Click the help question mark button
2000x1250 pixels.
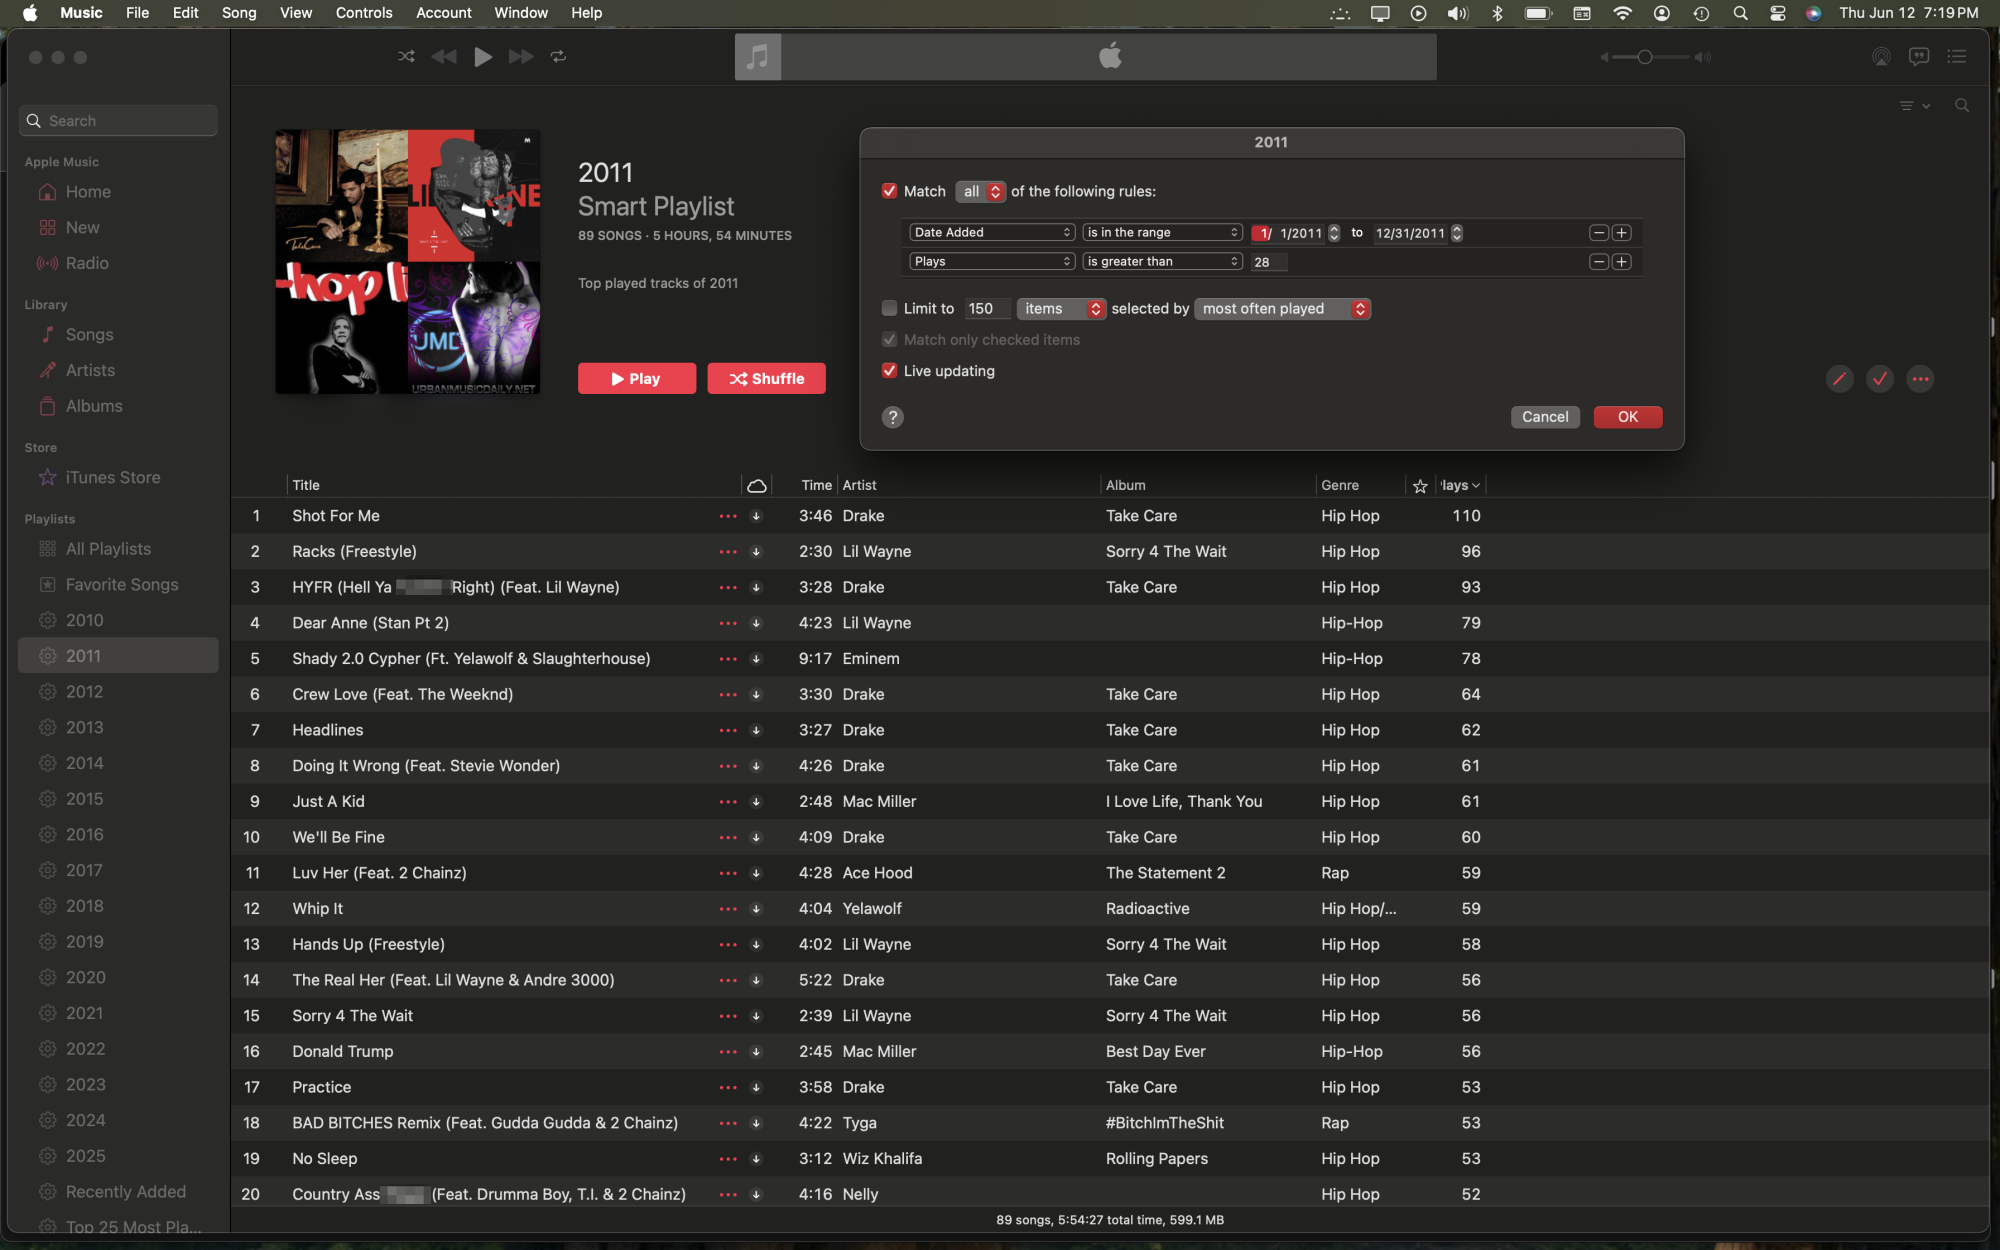[893, 417]
